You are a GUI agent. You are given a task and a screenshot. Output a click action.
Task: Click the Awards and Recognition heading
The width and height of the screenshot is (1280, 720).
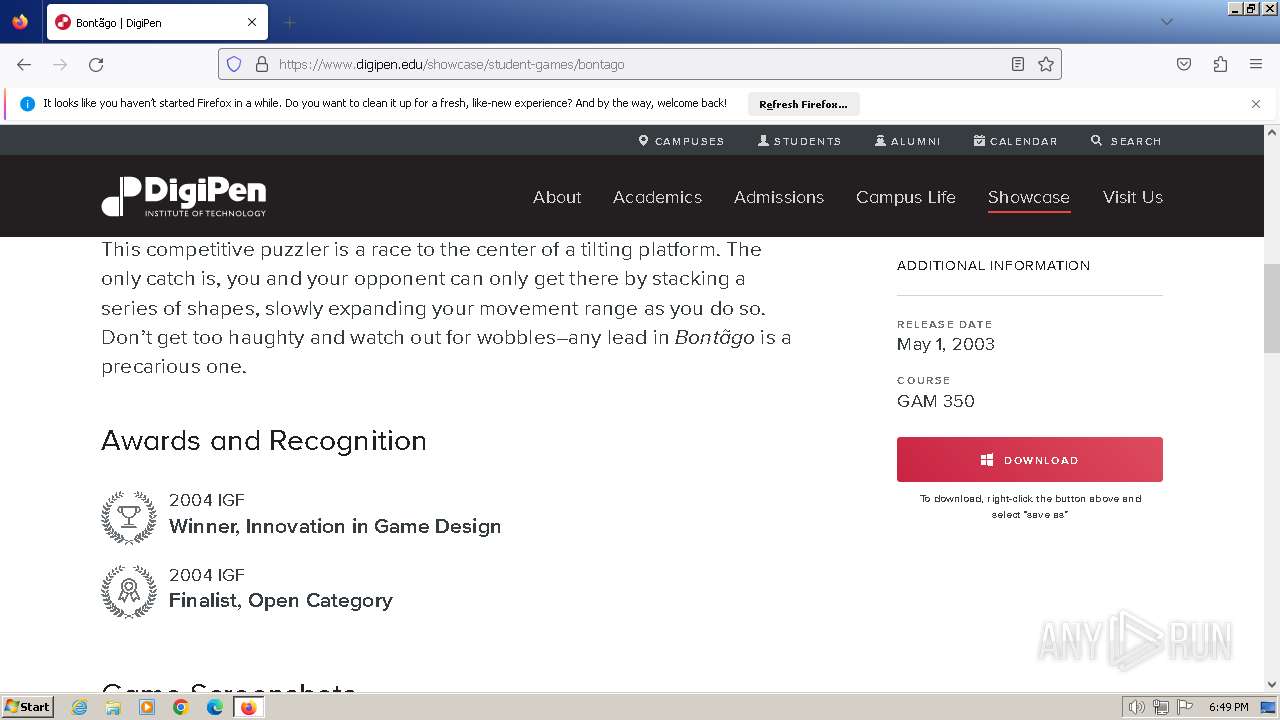pos(264,441)
